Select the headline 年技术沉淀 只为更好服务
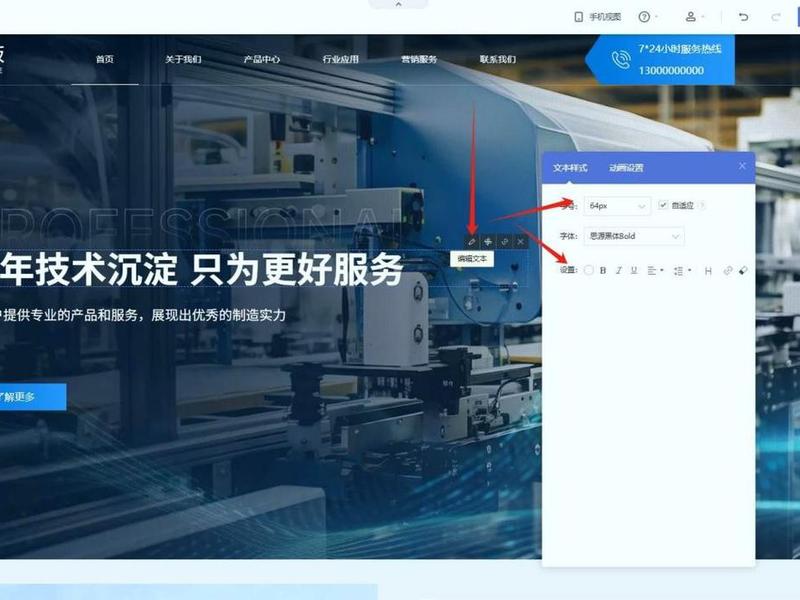Screen dimensions: 800x600 click(202, 268)
